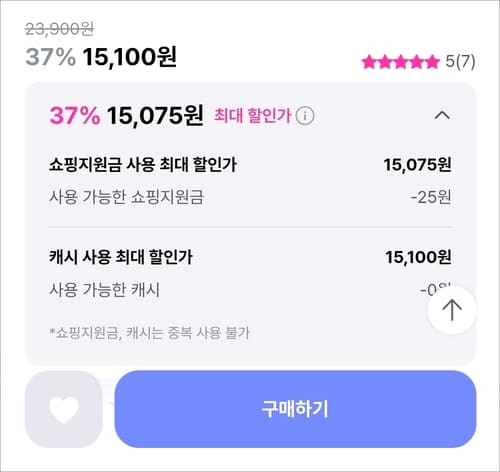This screenshot has width=500, height=472.
Task: Click the -25원 shopping support amount
Action: coord(431,197)
